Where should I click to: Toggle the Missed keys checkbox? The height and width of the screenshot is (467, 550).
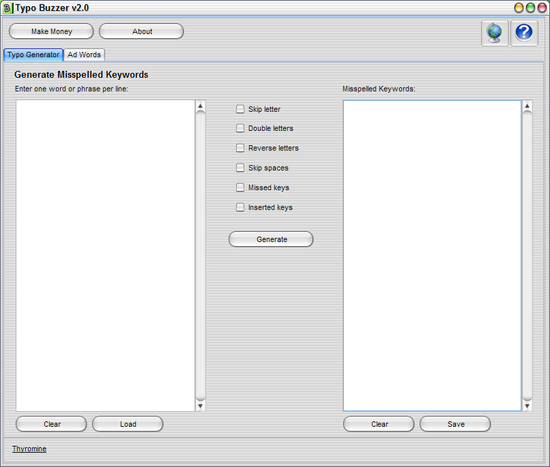(x=240, y=188)
